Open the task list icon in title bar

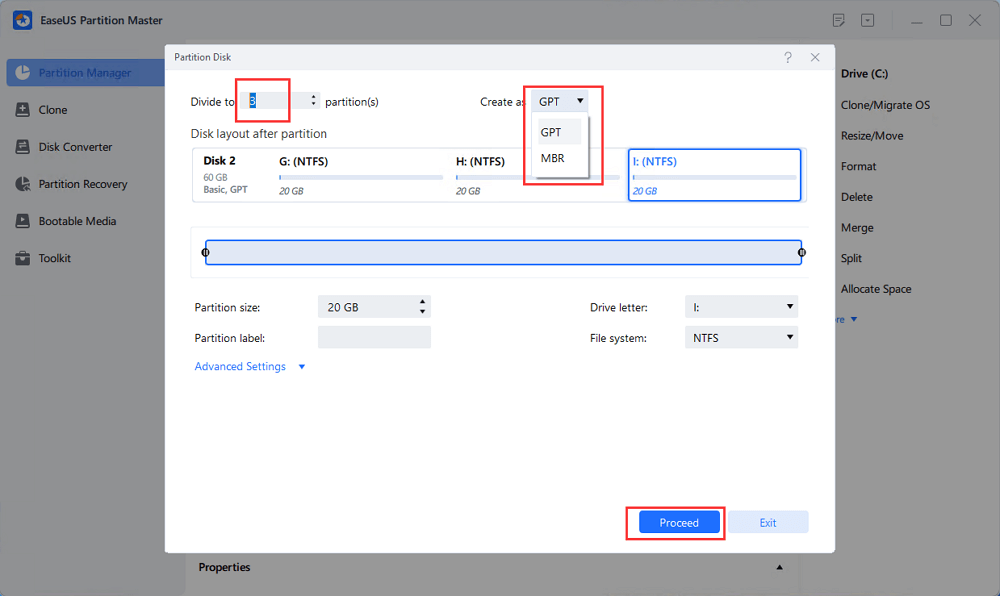pyautogui.click(x=839, y=20)
